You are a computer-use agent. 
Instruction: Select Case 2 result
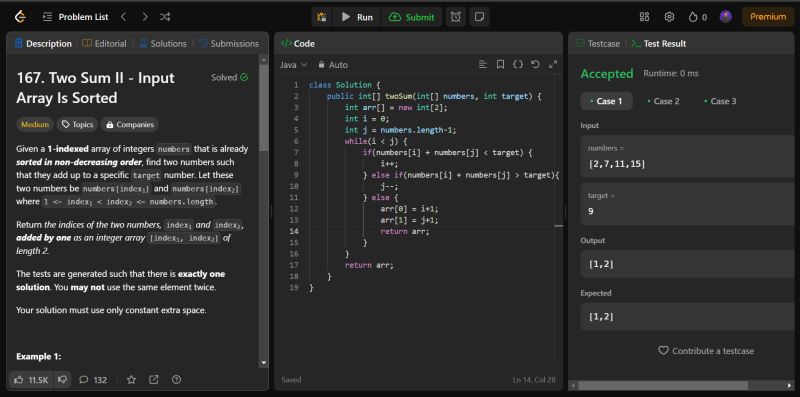pos(664,101)
